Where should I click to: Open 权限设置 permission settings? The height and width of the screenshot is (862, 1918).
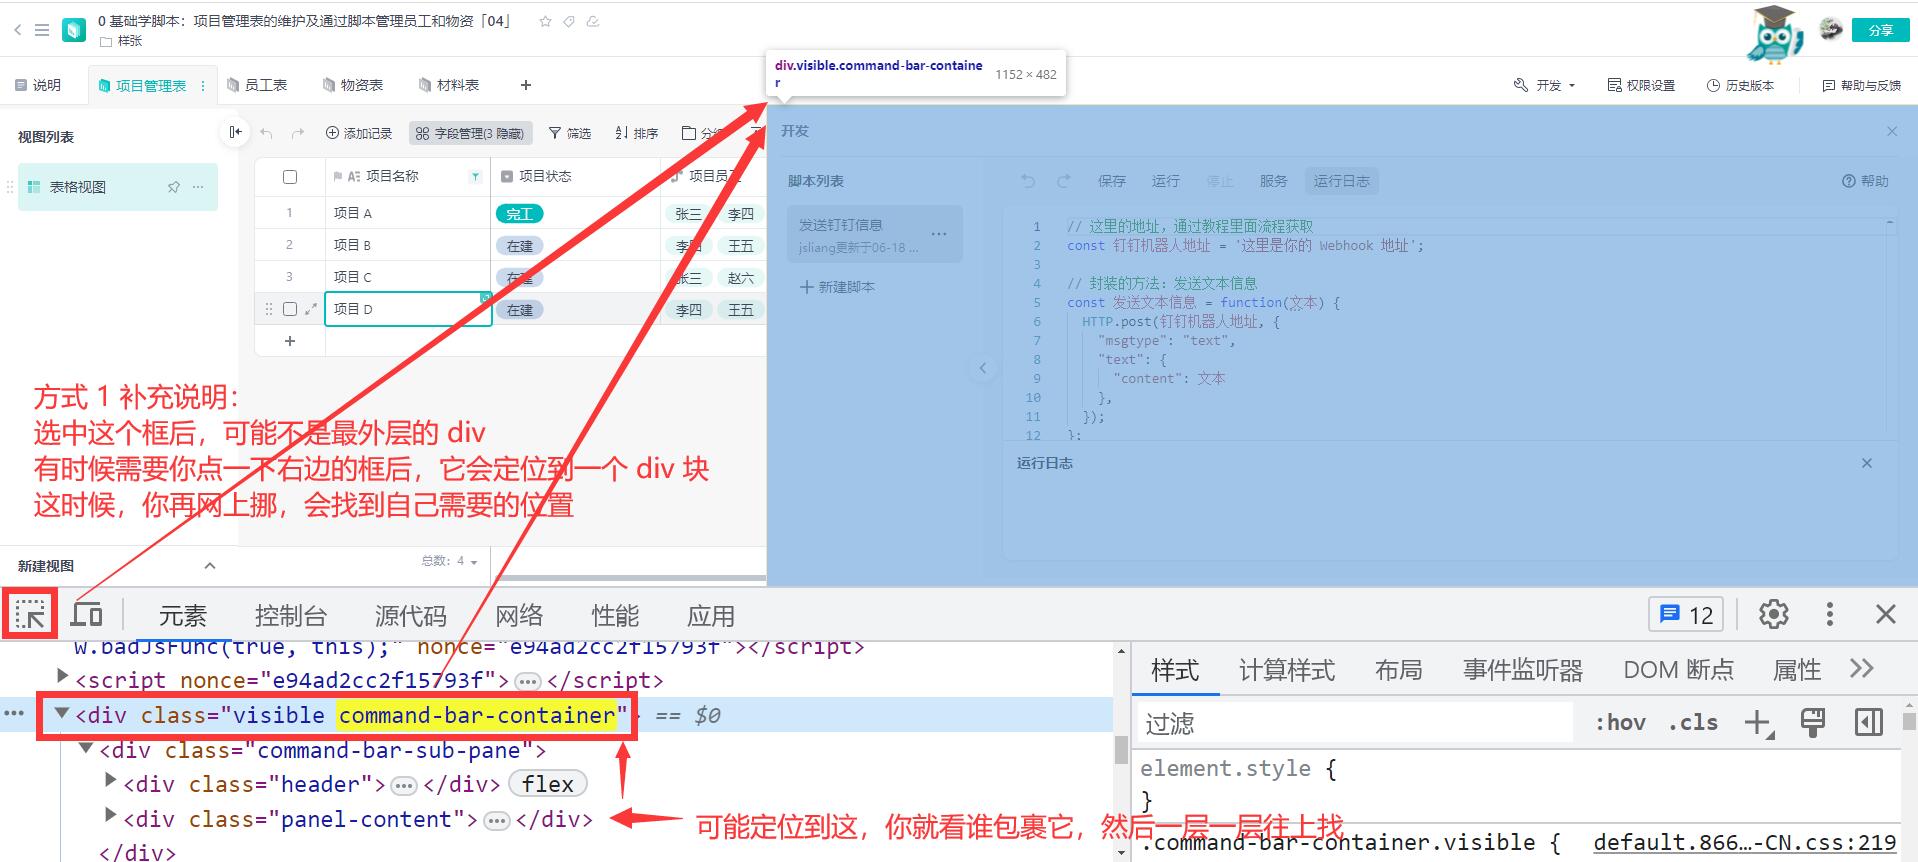pyautogui.click(x=1641, y=85)
